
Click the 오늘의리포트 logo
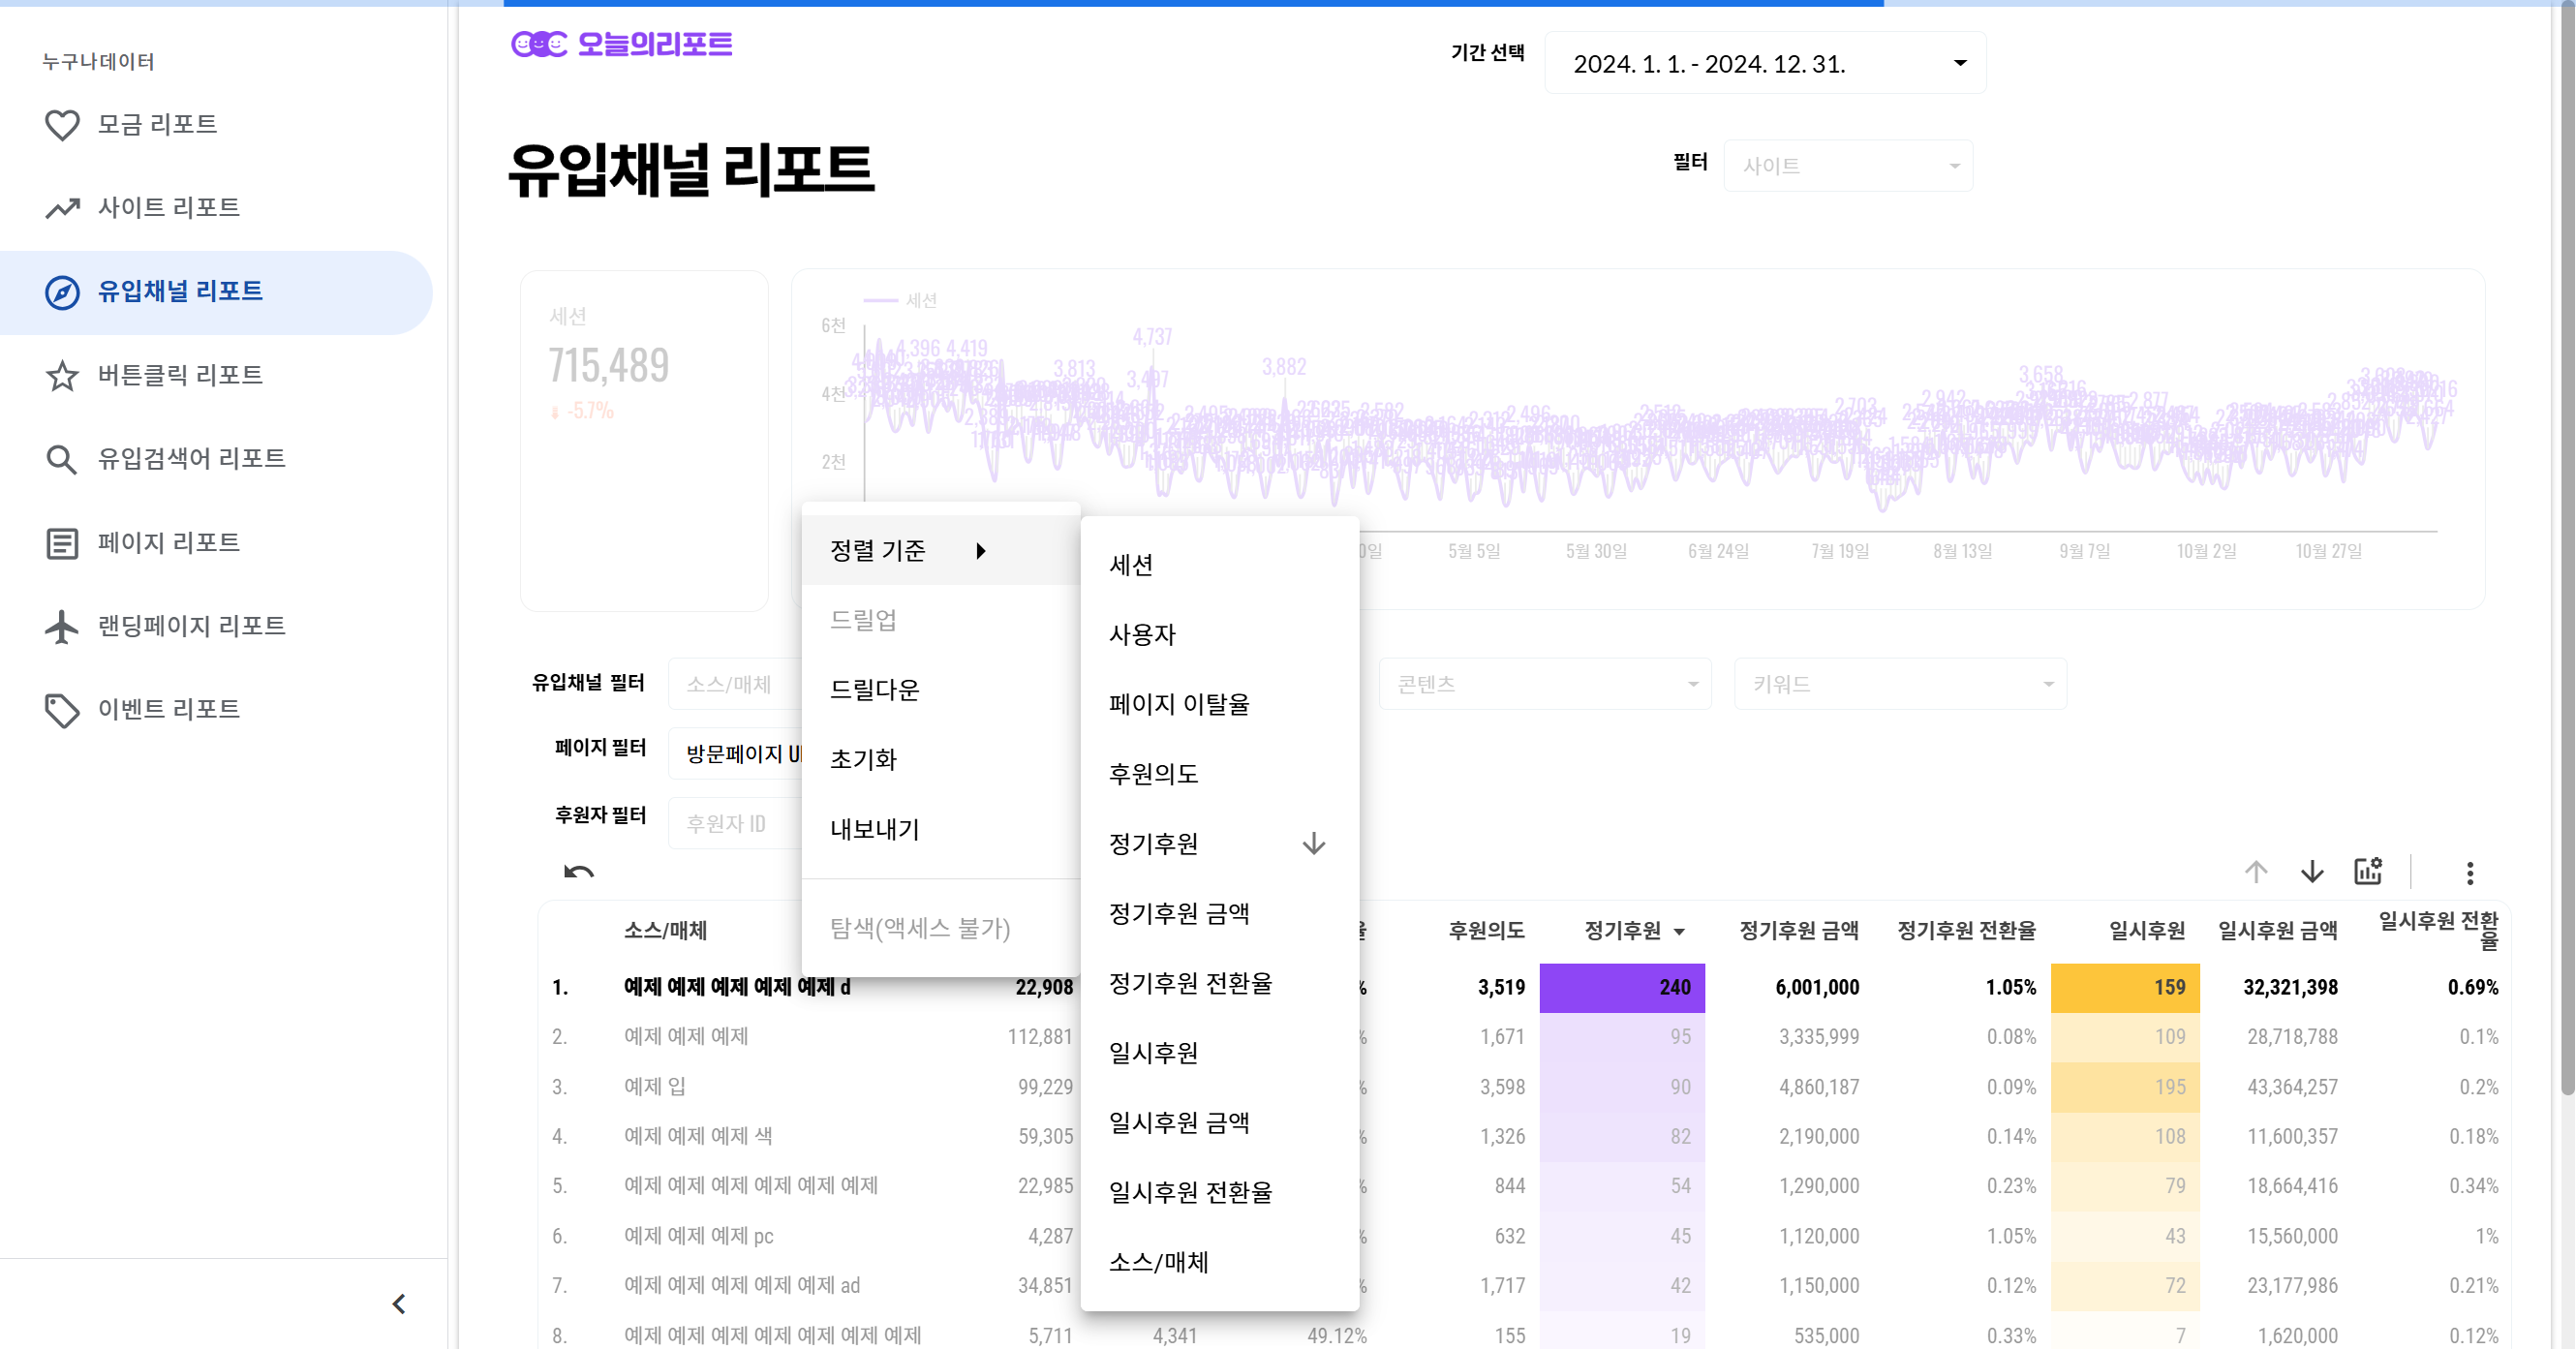[621, 44]
